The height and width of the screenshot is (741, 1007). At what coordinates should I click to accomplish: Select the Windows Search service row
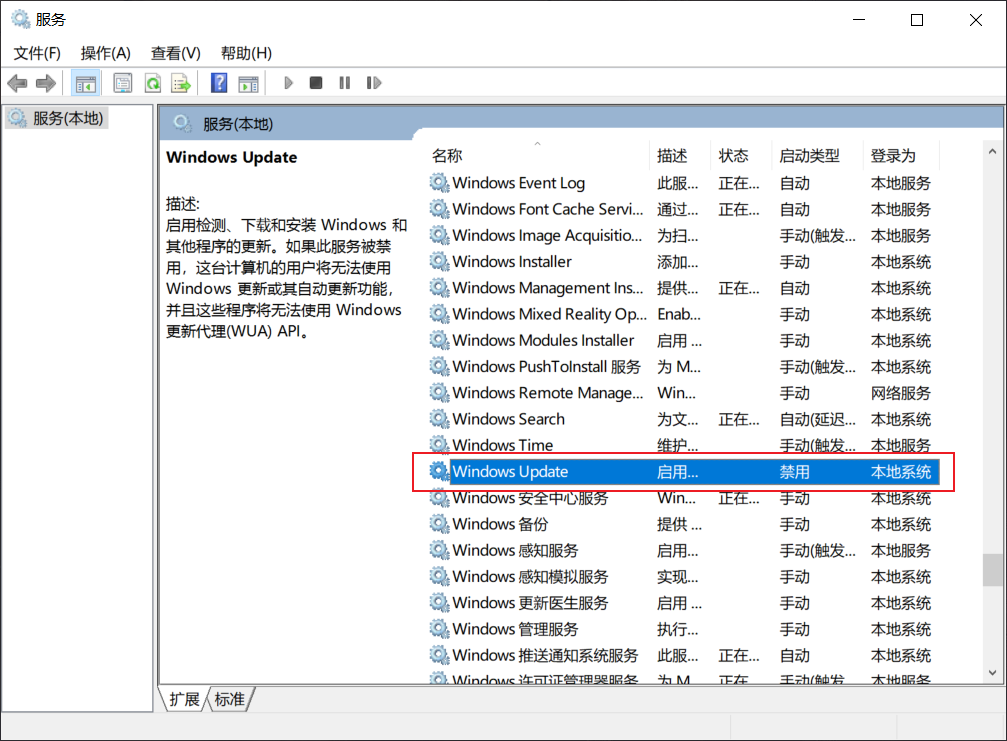point(508,419)
